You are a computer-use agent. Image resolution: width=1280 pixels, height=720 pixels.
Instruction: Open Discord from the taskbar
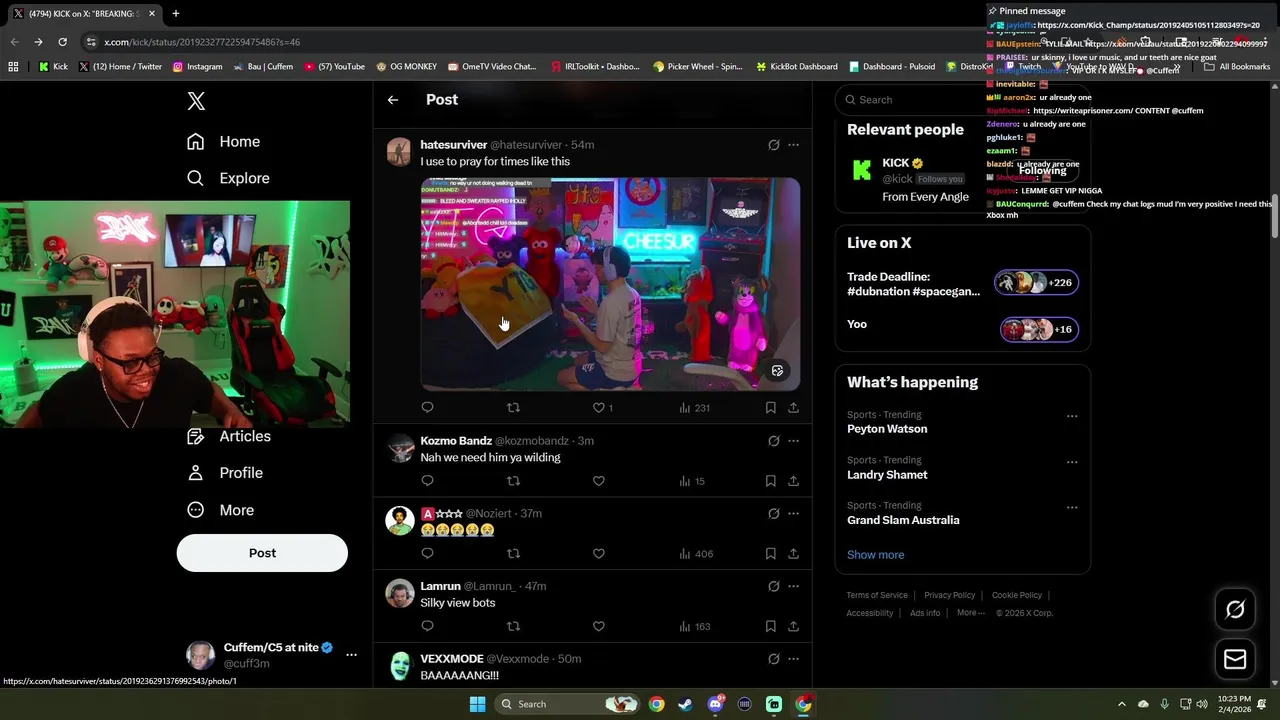click(x=715, y=704)
